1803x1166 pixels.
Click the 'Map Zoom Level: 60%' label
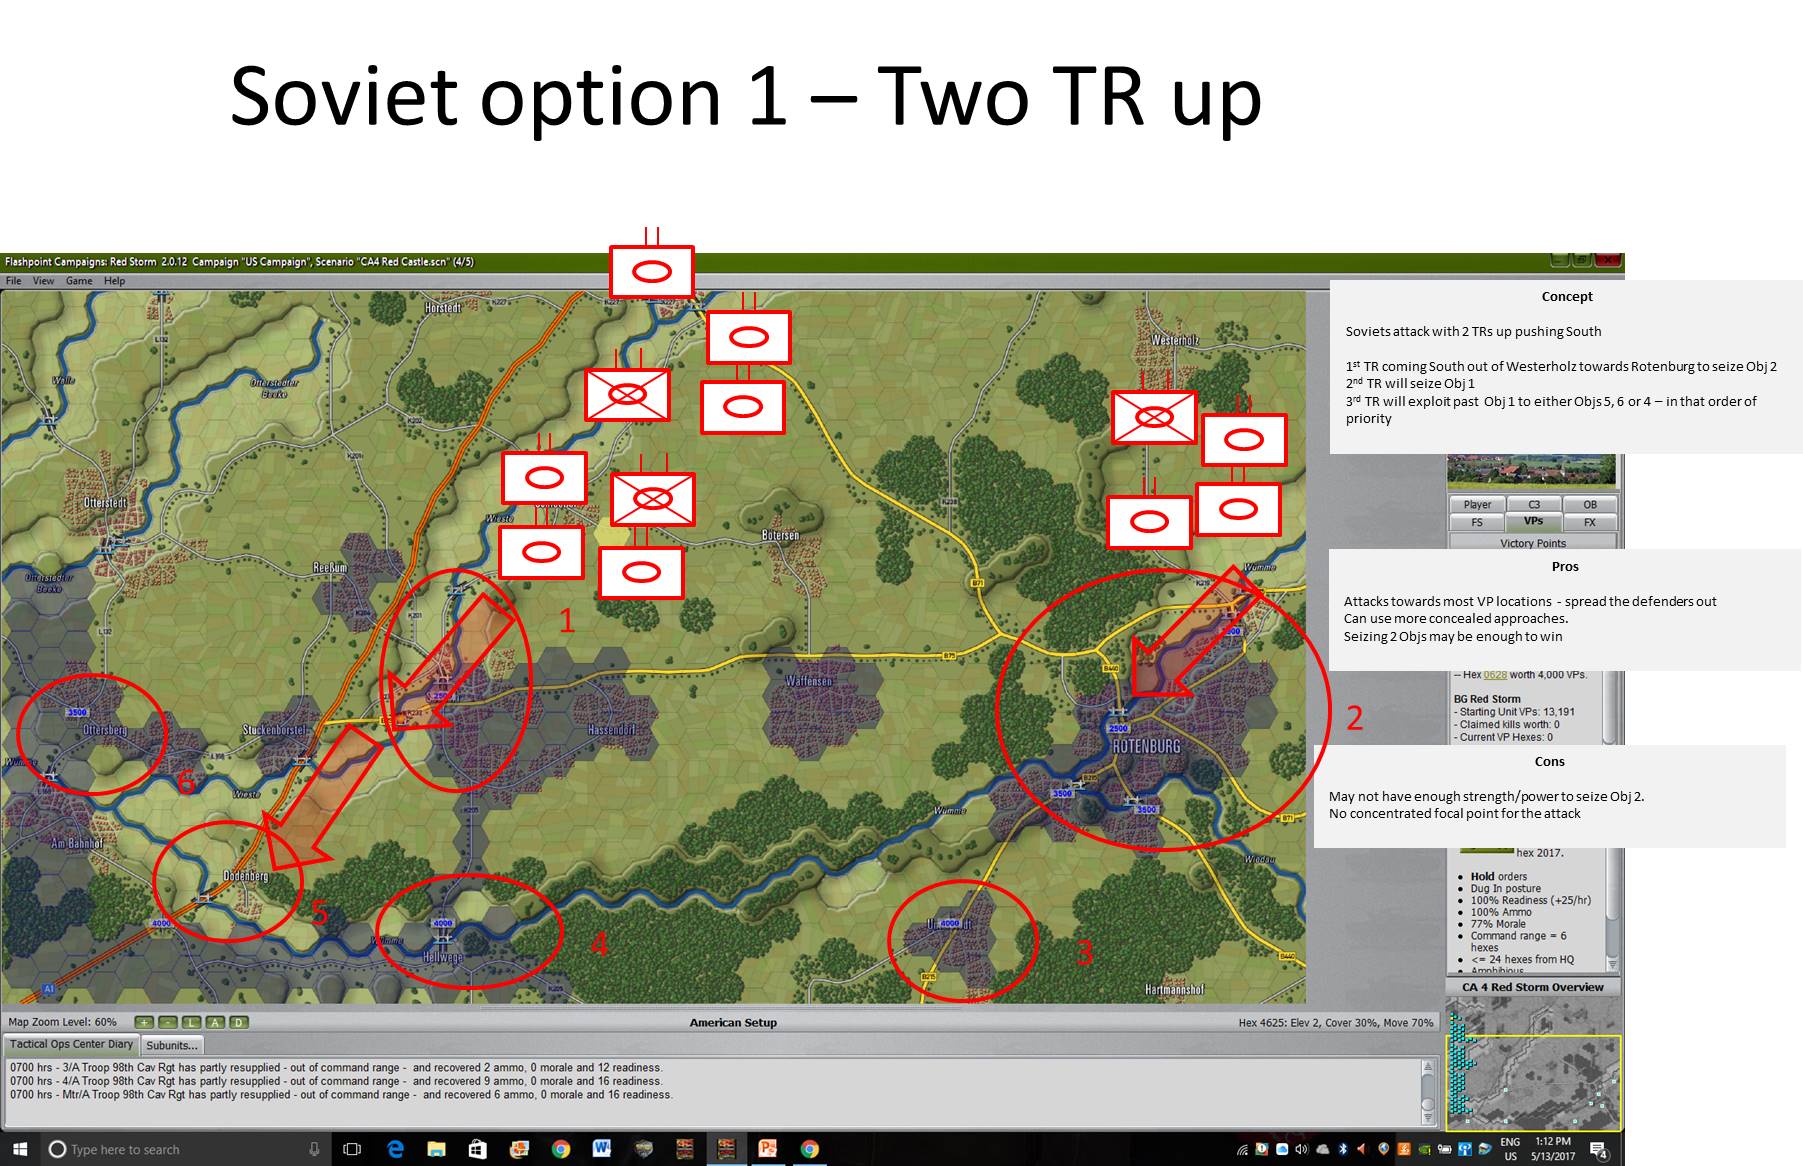click(x=63, y=1022)
